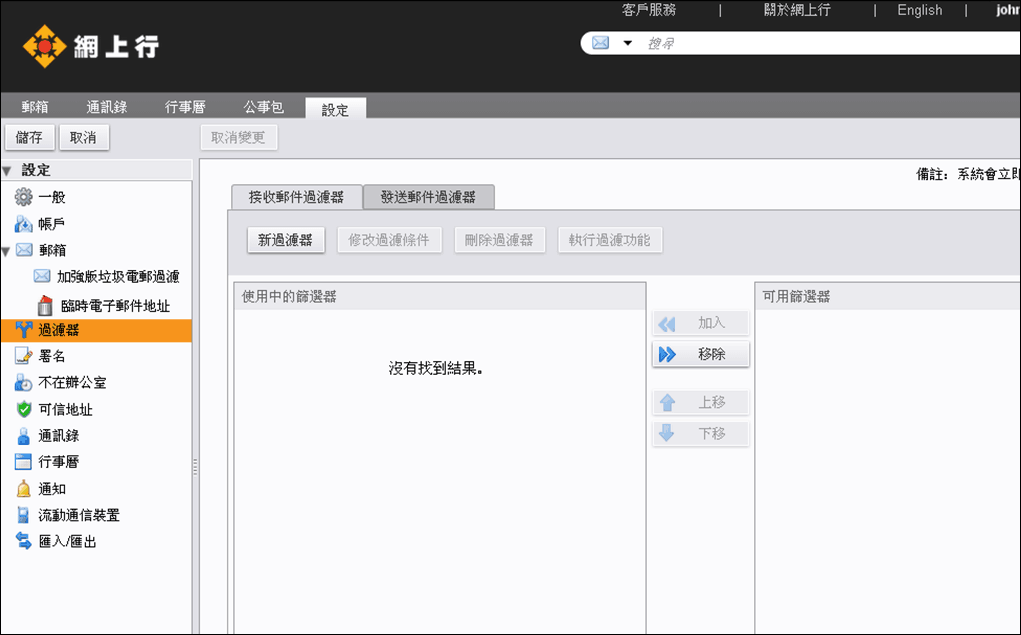
Task: Click the 移除 double-arrow button
Action: [x=701, y=354]
